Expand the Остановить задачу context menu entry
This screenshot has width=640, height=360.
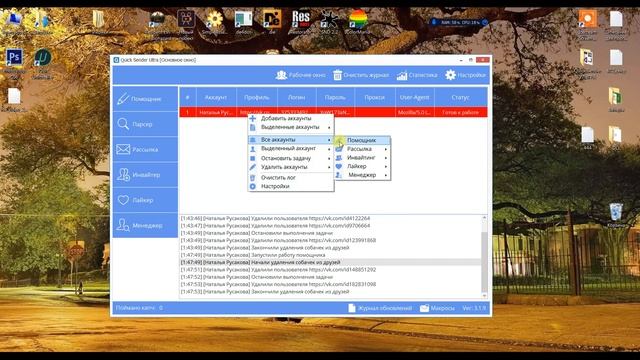point(291,158)
